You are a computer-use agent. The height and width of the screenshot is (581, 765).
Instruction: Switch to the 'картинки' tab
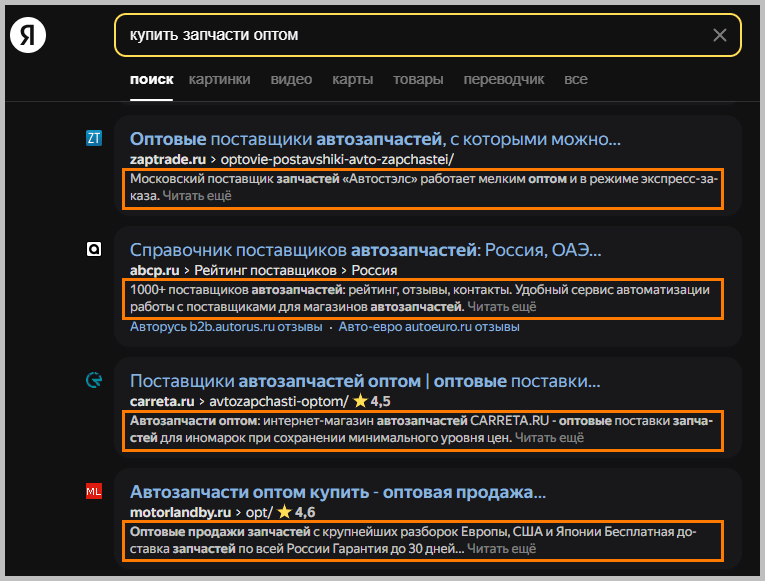(220, 79)
